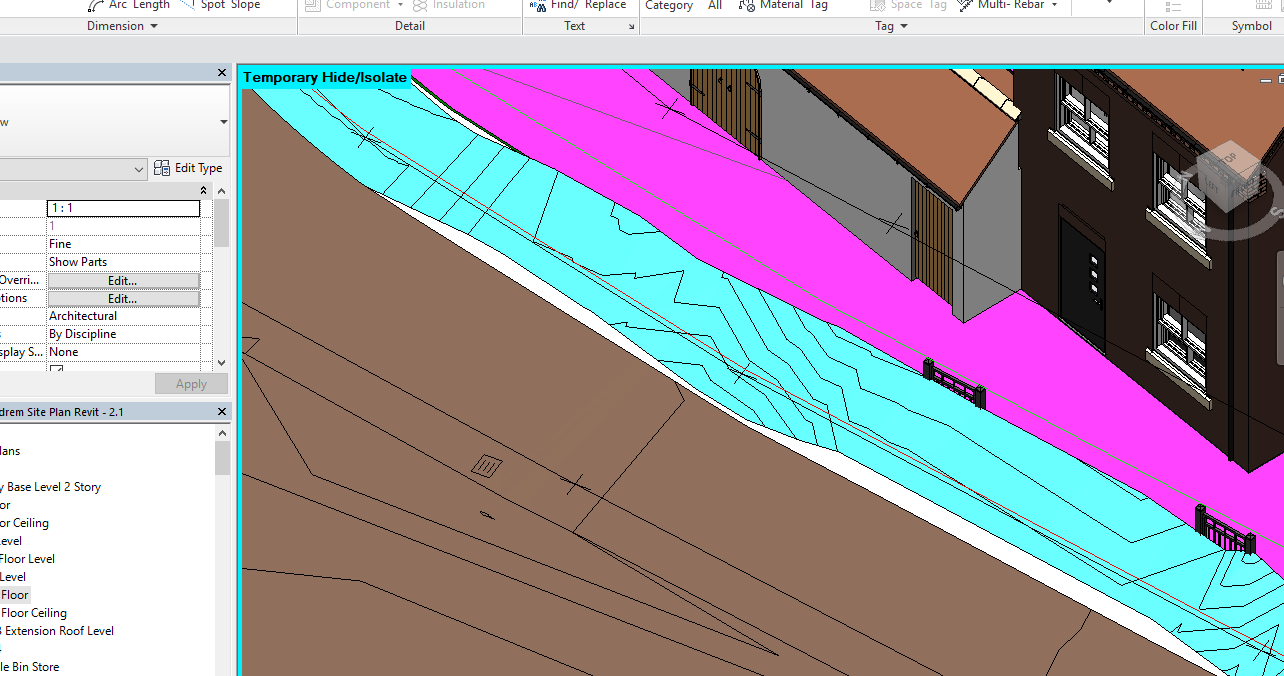Select the None display style value
1284x676 pixels.
pyautogui.click(x=123, y=352)
